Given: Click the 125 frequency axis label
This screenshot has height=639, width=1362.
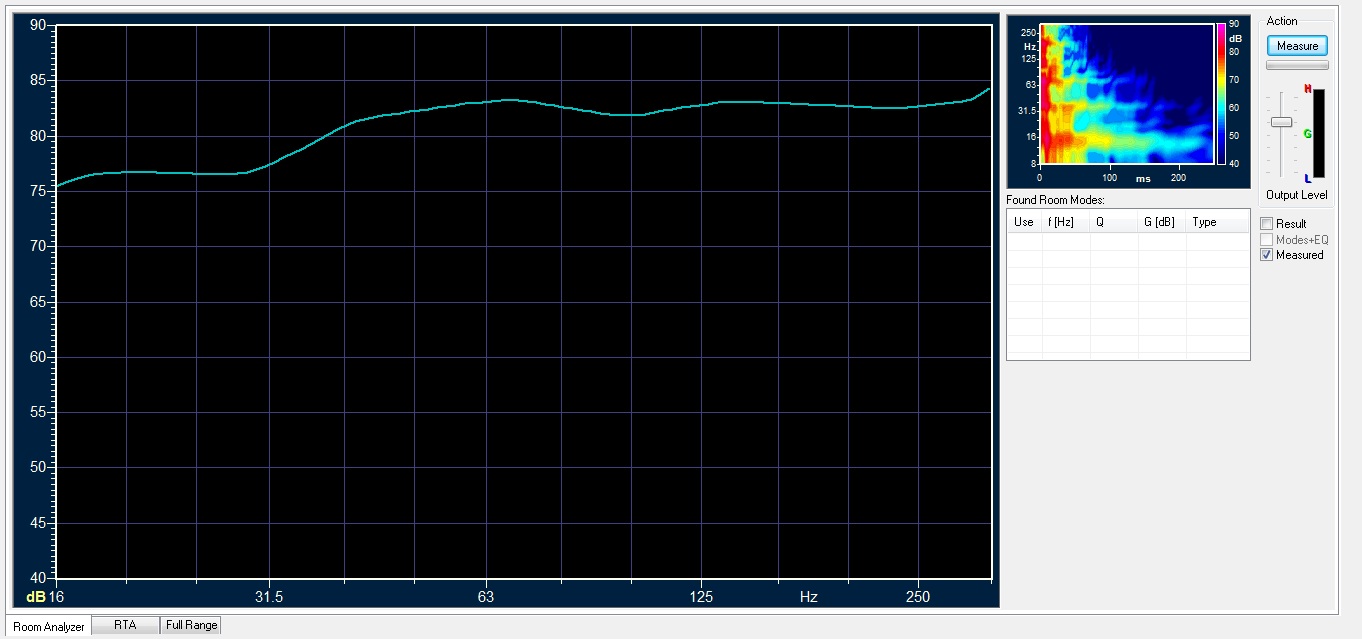Looking at the screenshot, I should tap(701, 597).
